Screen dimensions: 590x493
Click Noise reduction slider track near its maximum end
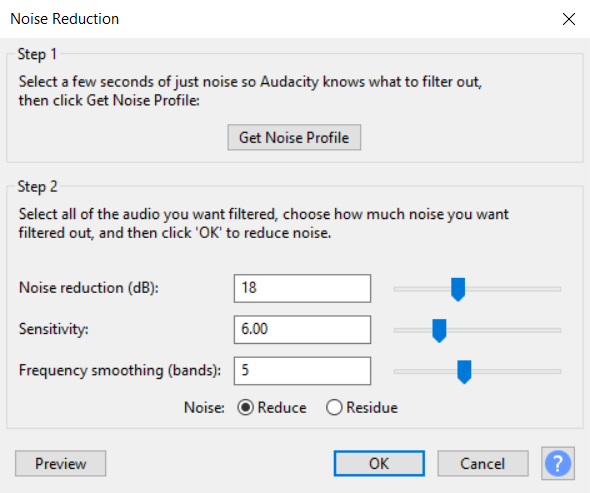(555, 289)
